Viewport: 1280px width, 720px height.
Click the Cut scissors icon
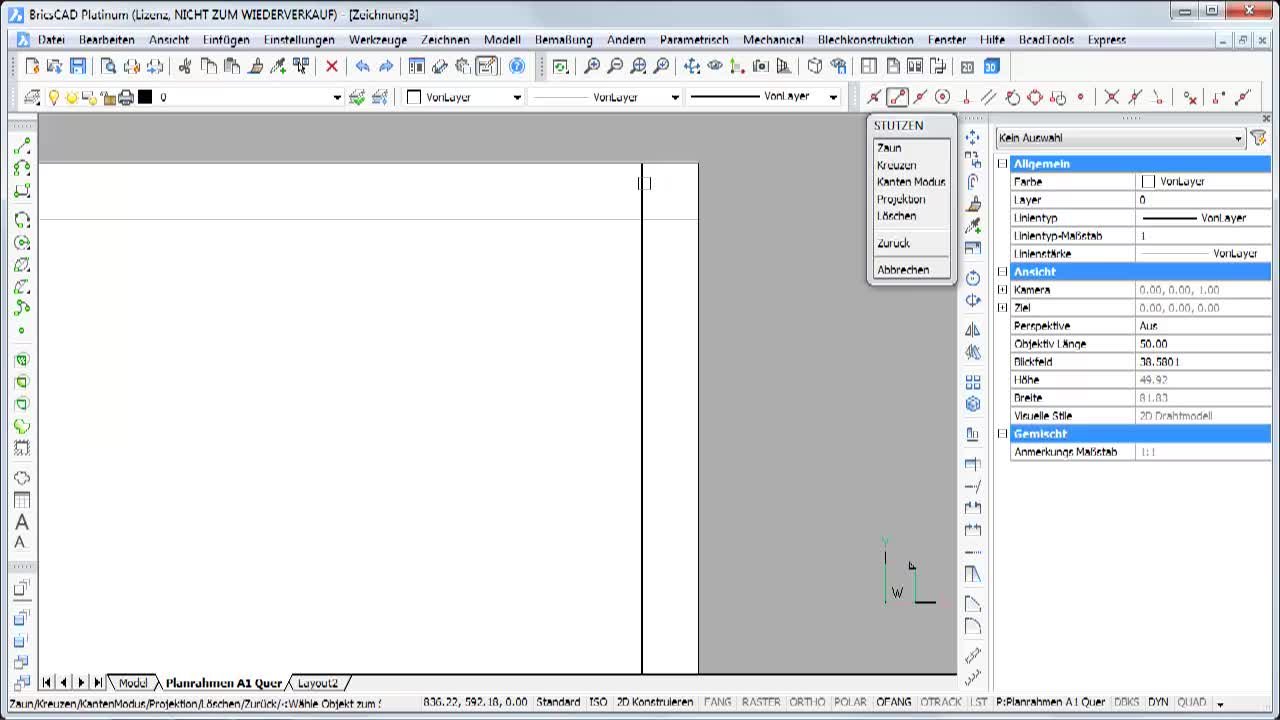185,66
